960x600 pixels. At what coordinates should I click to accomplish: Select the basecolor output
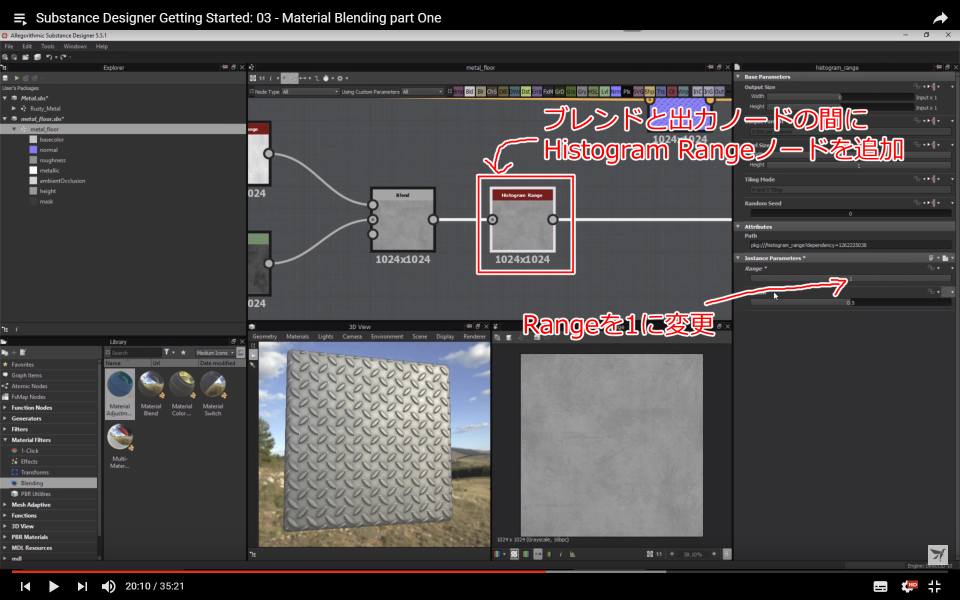(x=51, y=140)
